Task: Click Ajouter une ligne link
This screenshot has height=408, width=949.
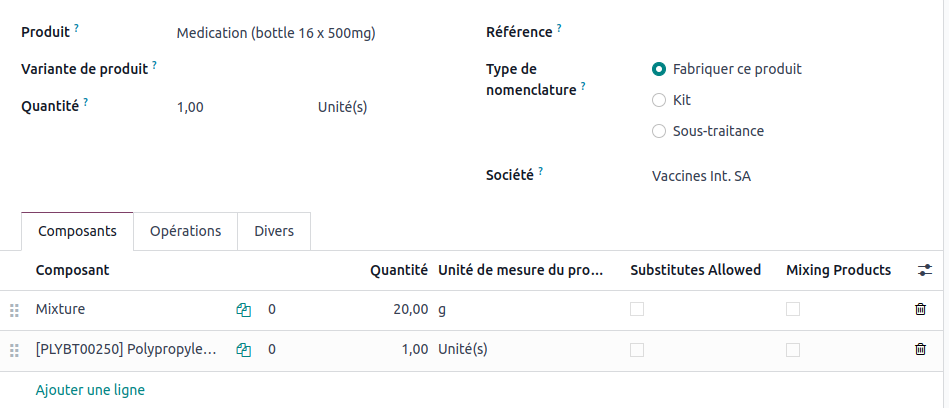Action: pos(90,390)
